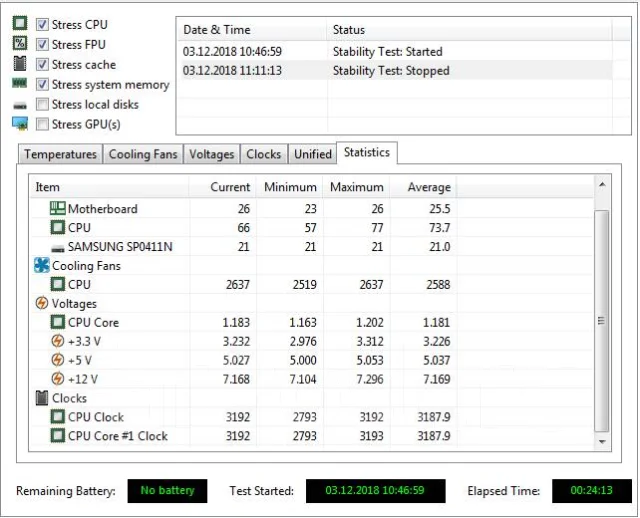The image size is (640, 518).
Task: Click the Elapsed Time 00:24:13 display
Action: click(x=592, y=490)
